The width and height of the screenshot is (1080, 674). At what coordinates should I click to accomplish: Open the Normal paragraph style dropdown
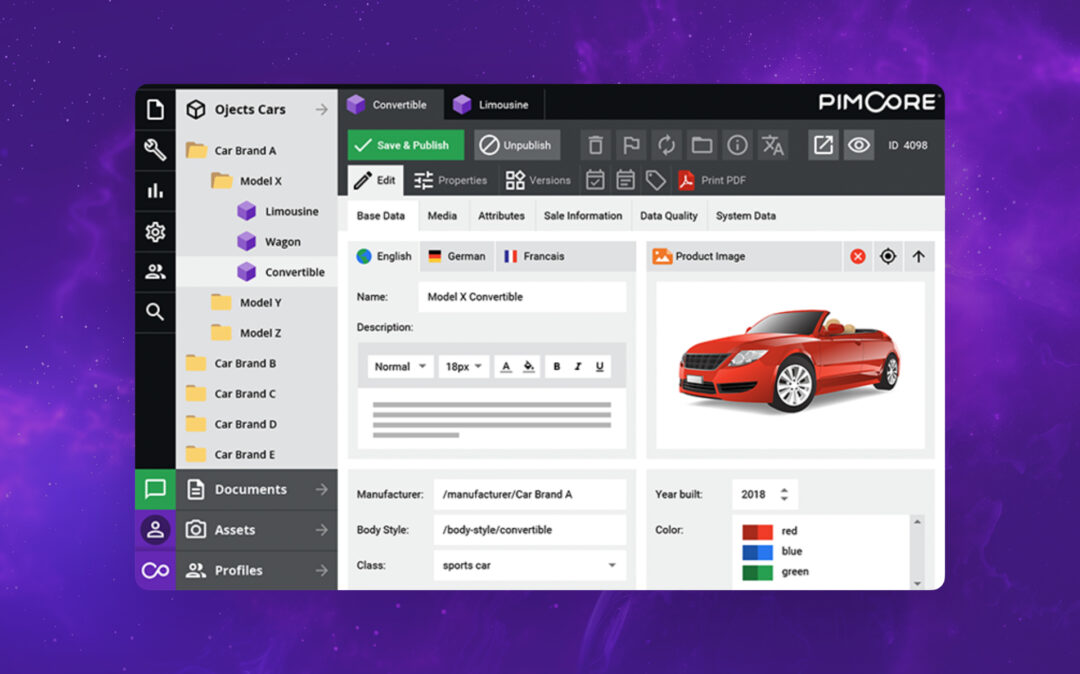[x=400, y=367]
